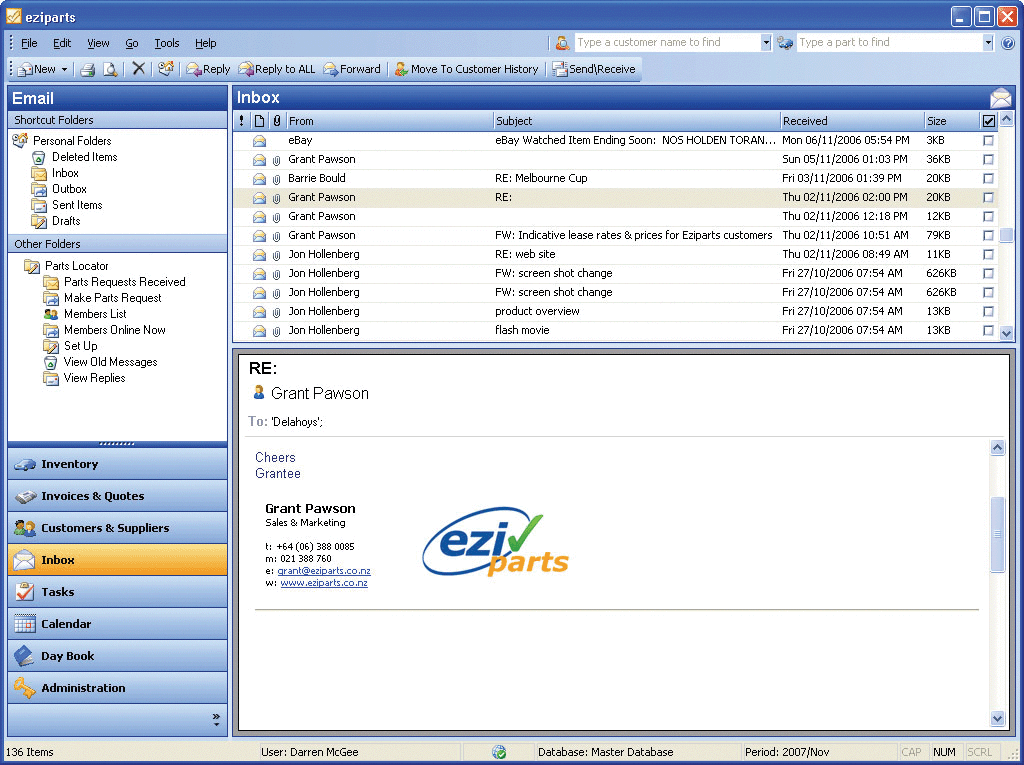
Task: Sort by the attachment paperclip column
Action: (277, 121)
